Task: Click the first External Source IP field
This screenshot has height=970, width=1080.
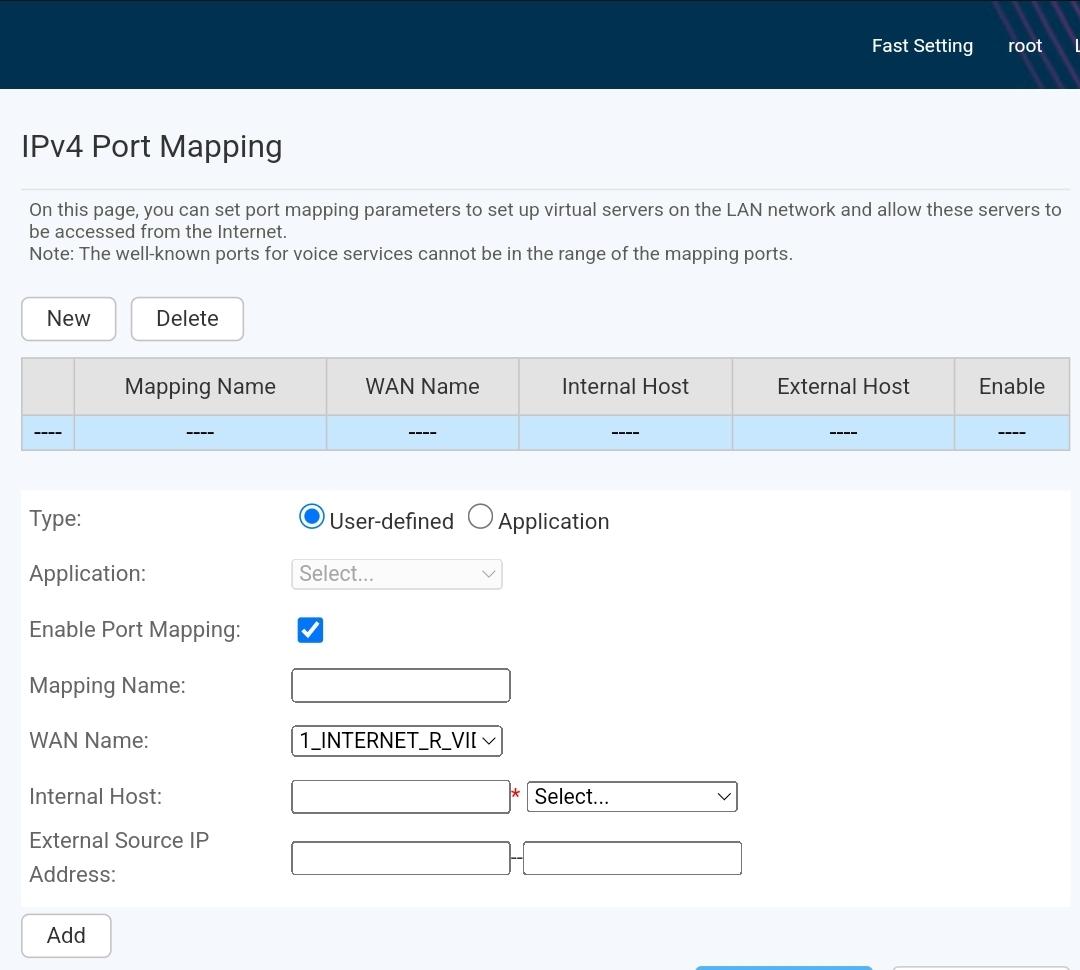Action: [x=400, y=858]
